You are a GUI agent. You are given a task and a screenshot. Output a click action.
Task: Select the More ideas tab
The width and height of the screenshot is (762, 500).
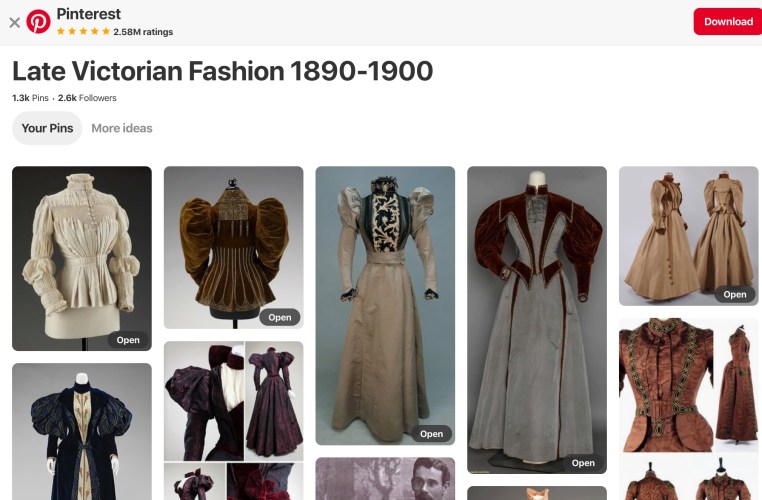(122, 128)
